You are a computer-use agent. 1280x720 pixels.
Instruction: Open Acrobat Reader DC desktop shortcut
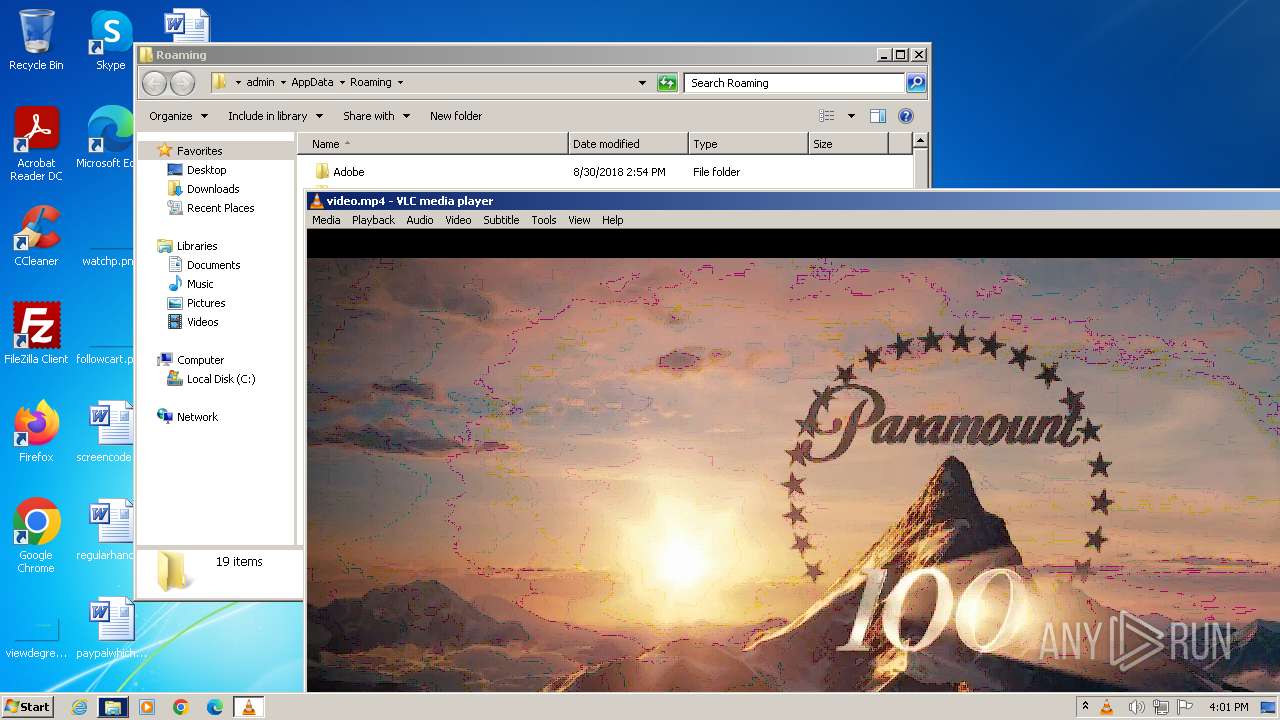[x=36, y=145]
